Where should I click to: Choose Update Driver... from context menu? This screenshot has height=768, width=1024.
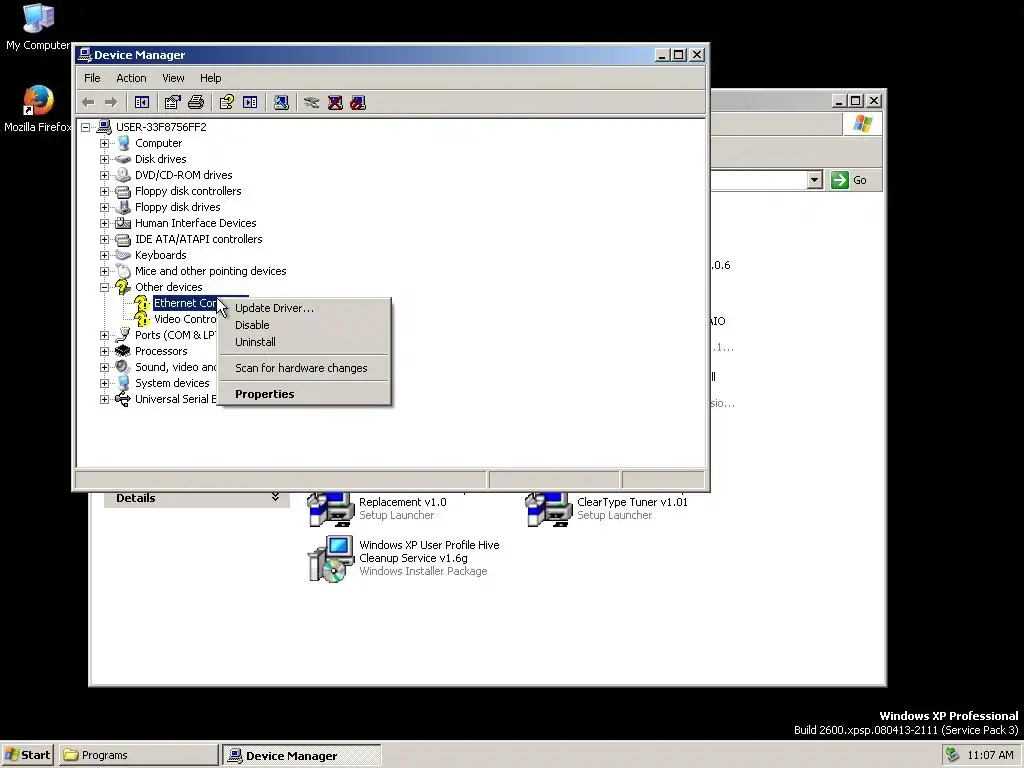coord(304,308)
